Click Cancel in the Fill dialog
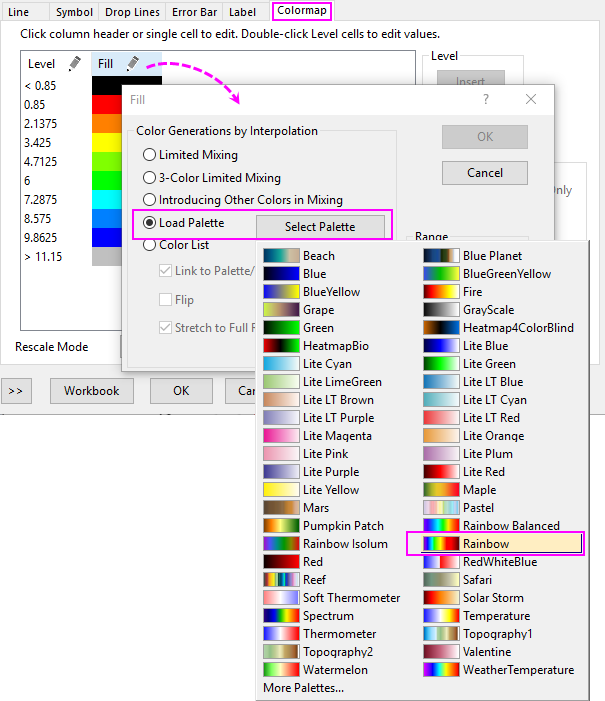 pos(485,173)
